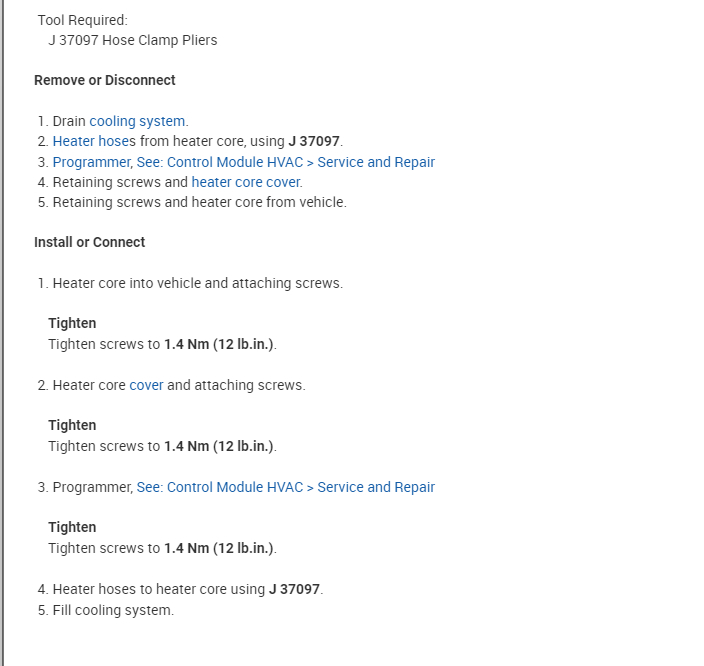Click the Remove or Disconnect heading
Image resolution: width=704 pixels, height=666 pixels.
(104, 80)
